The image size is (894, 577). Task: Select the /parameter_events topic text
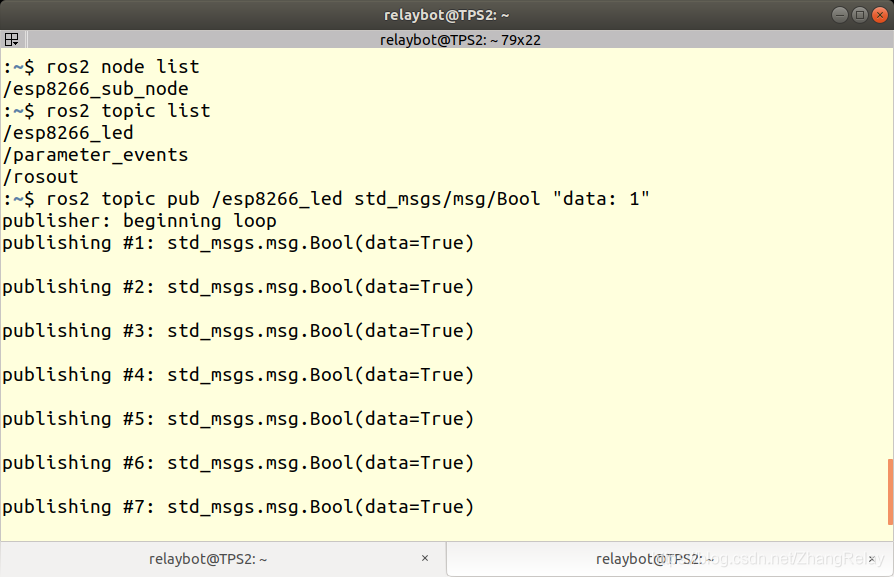click(95, 154)
